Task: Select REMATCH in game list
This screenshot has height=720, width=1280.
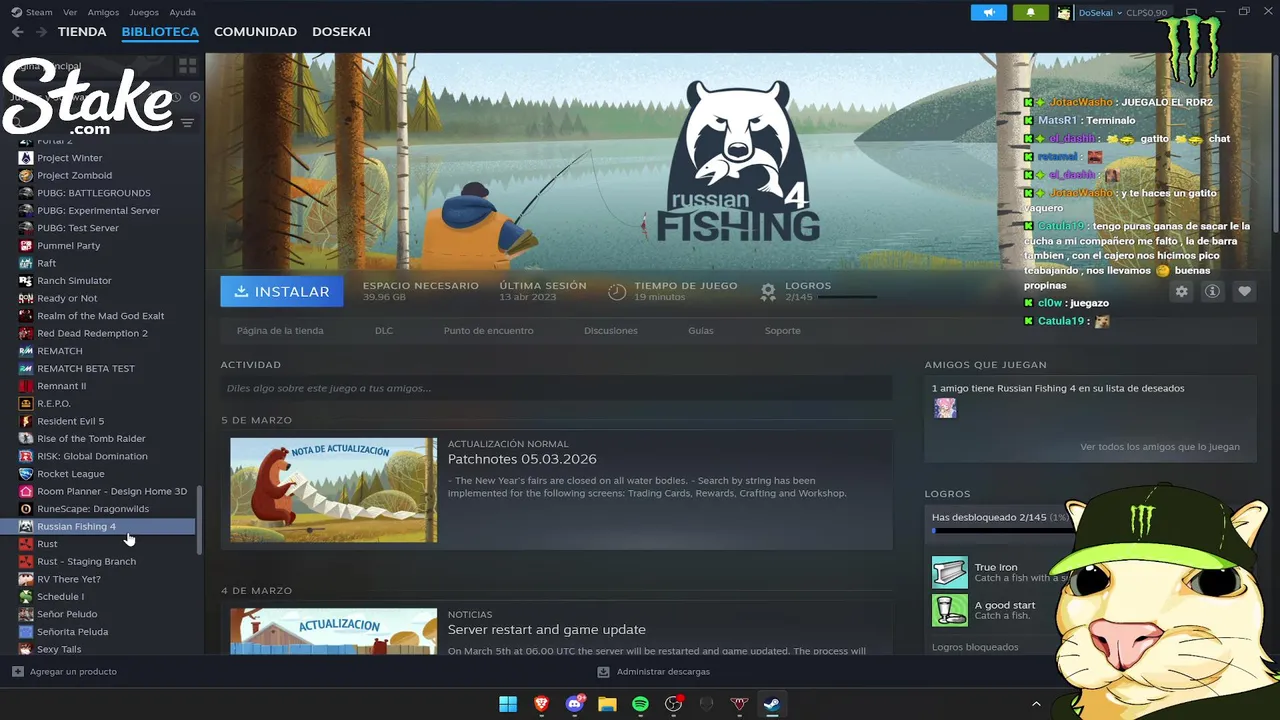Action: pos(60,351)
